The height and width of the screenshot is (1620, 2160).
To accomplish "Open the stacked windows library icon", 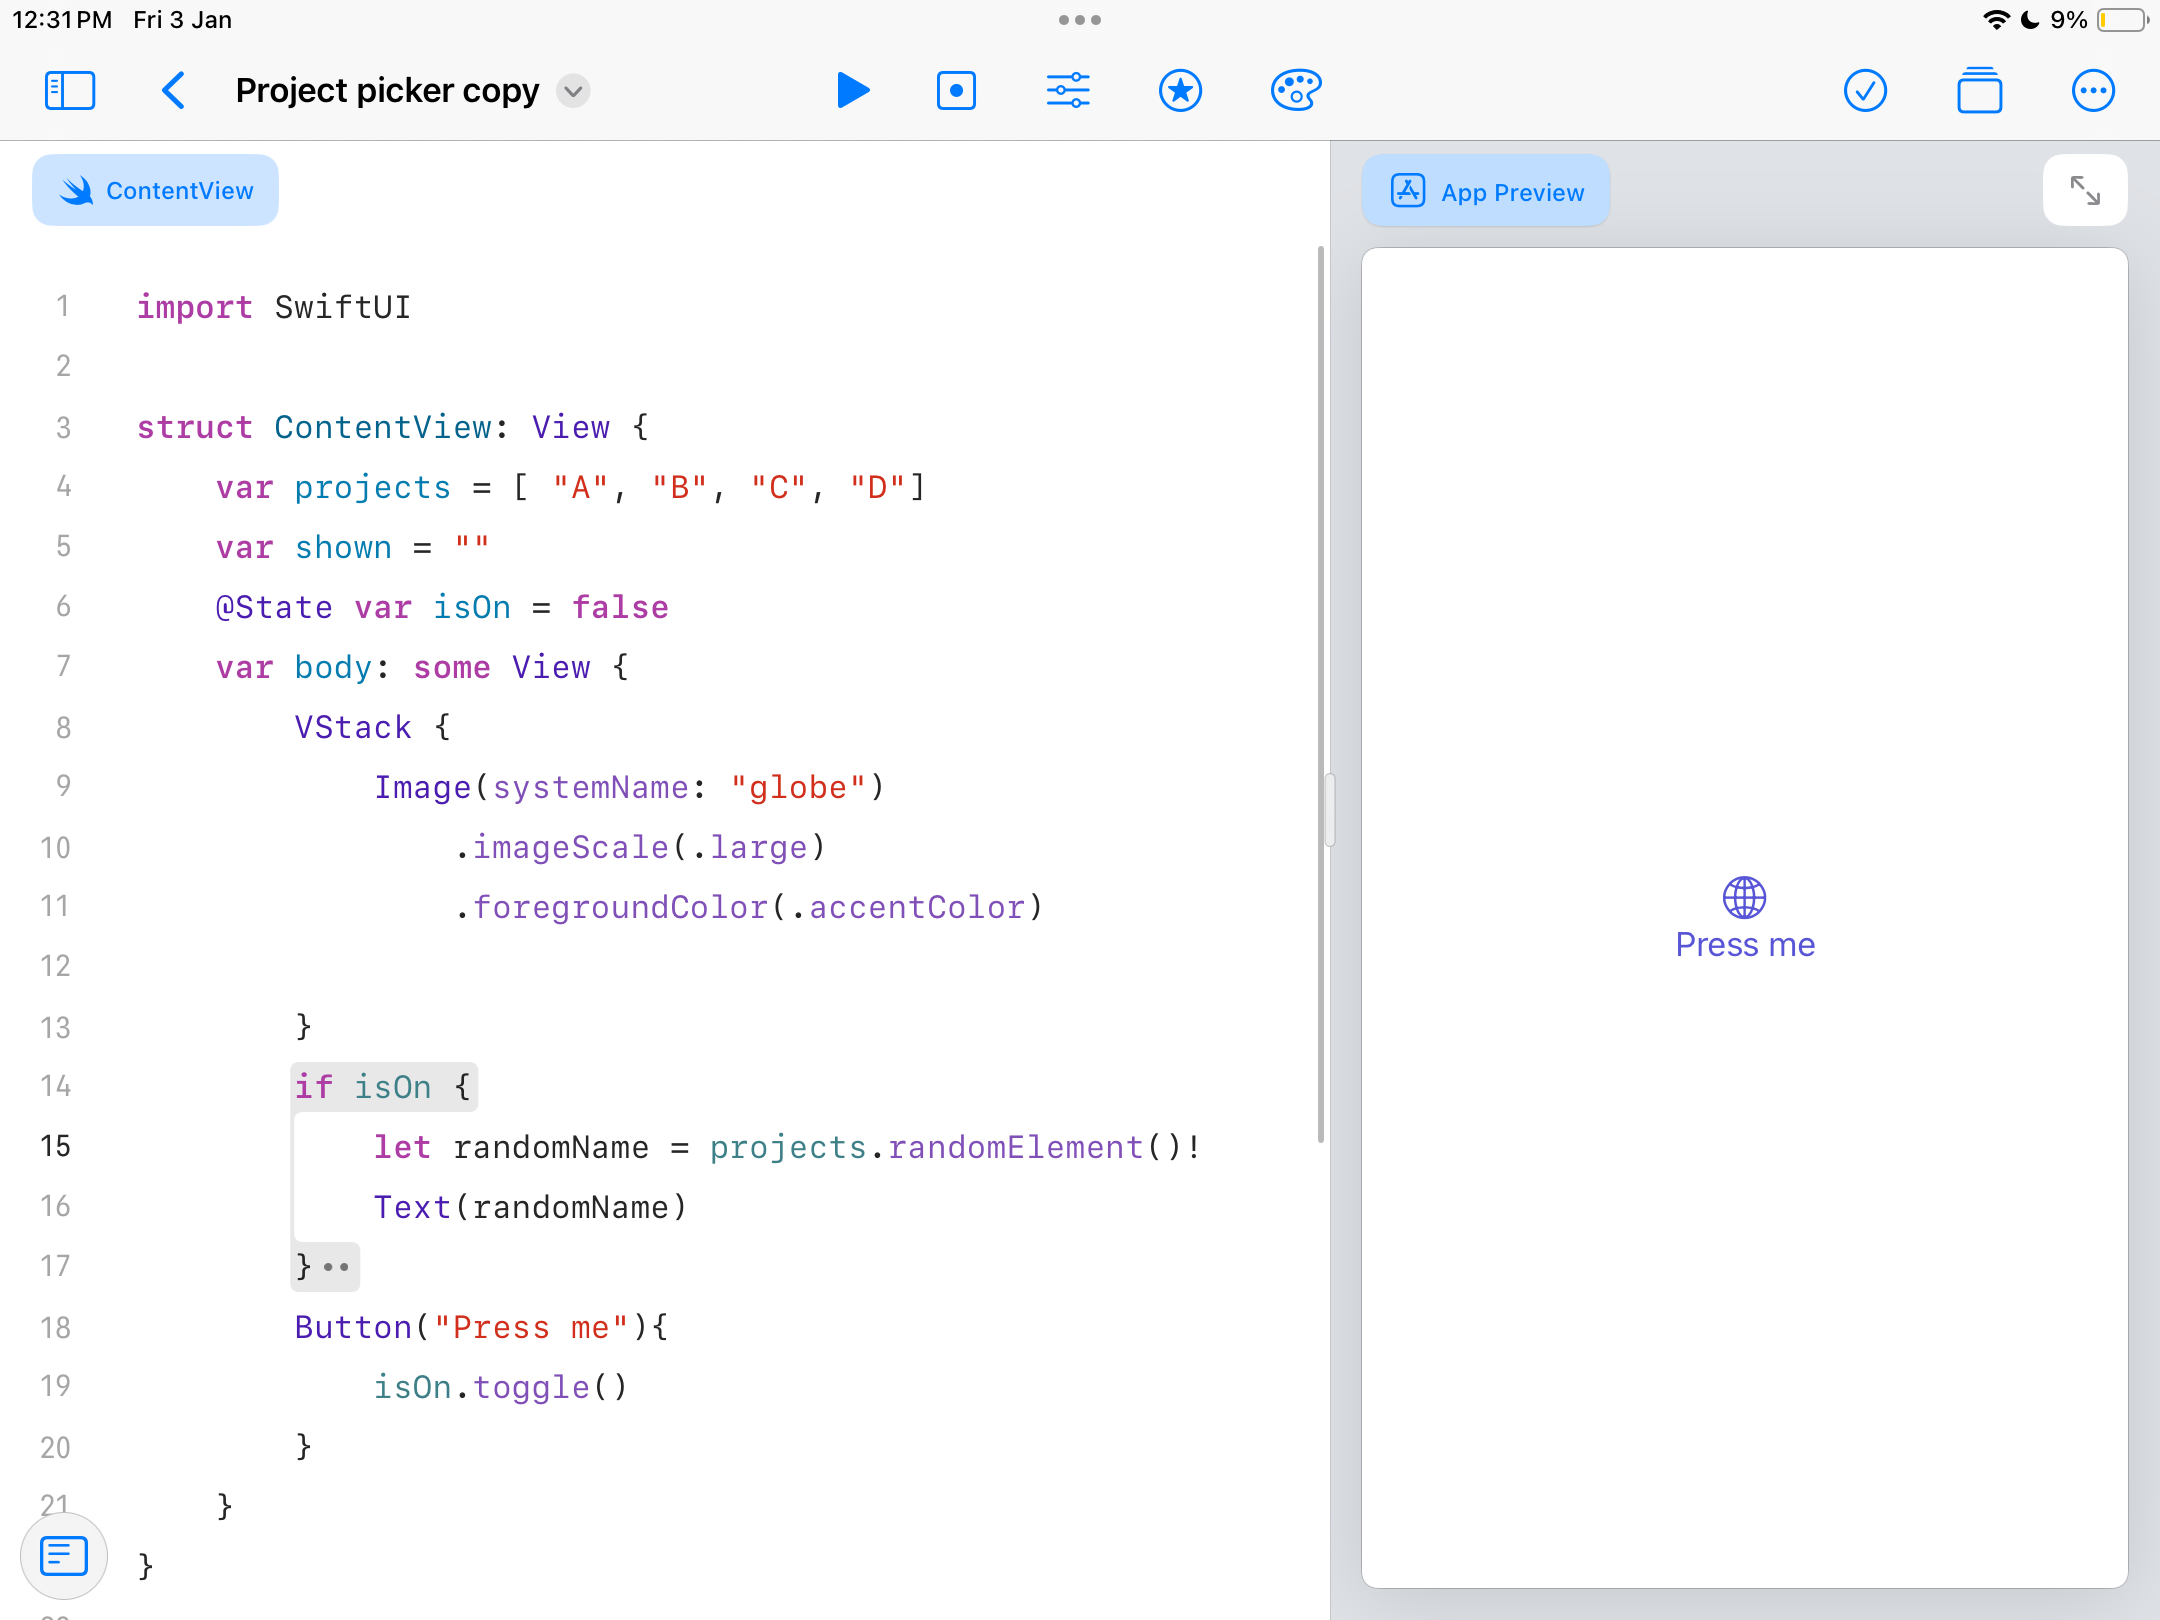I will [1979, 91].
